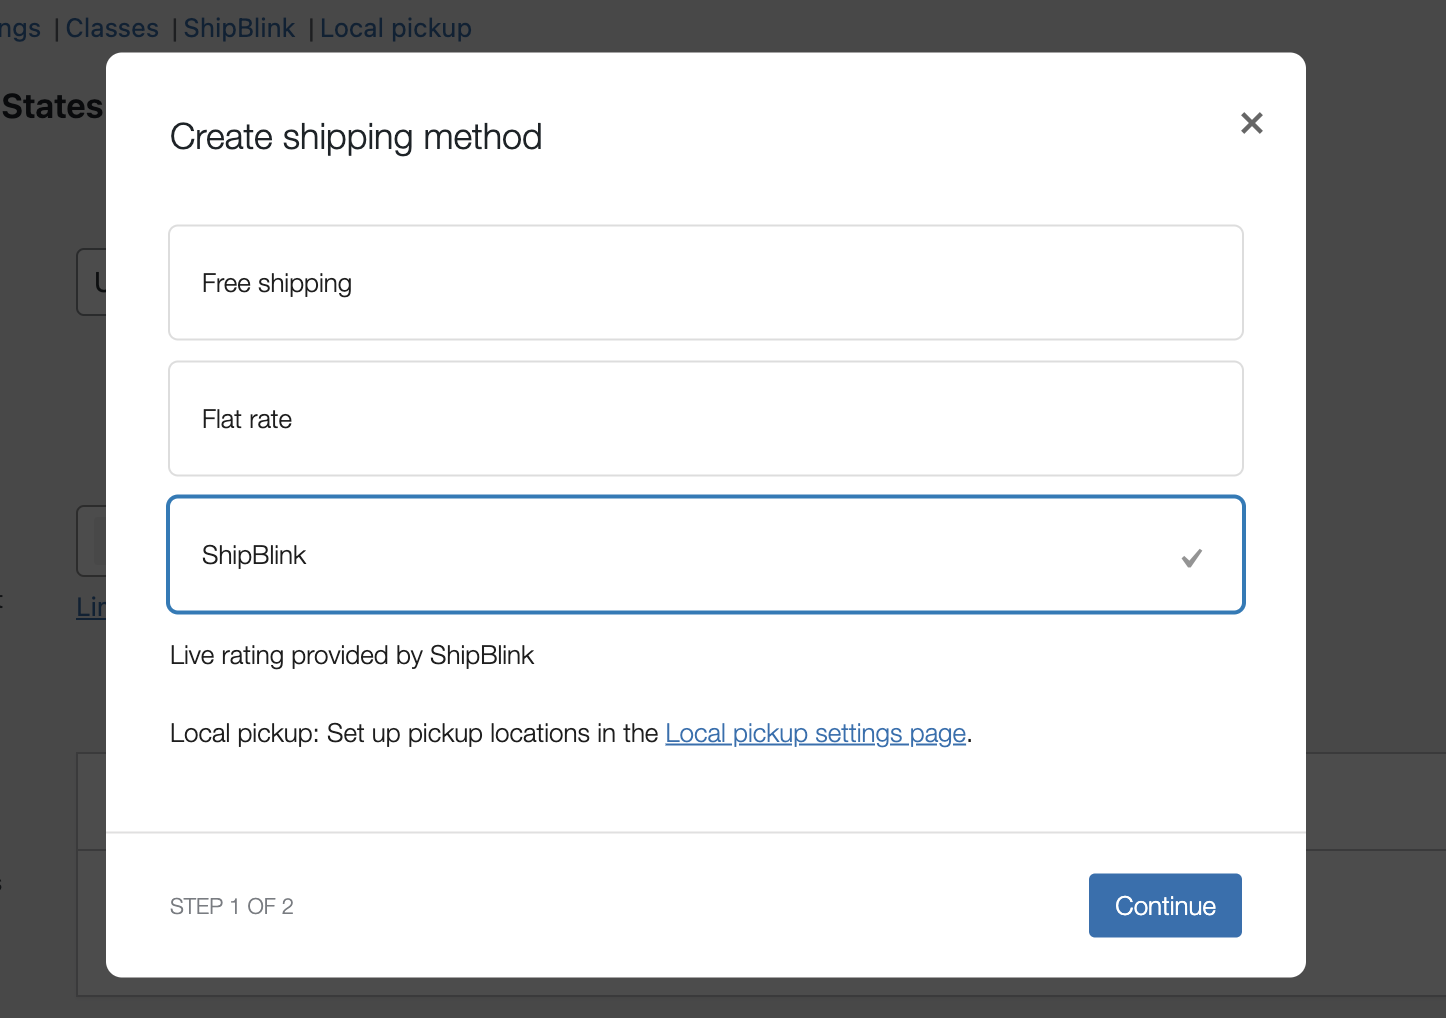Go to Local pickup tab in background
Image resolution: width=1446 pixels, height=1018 pixels.
tap(395, 28)
